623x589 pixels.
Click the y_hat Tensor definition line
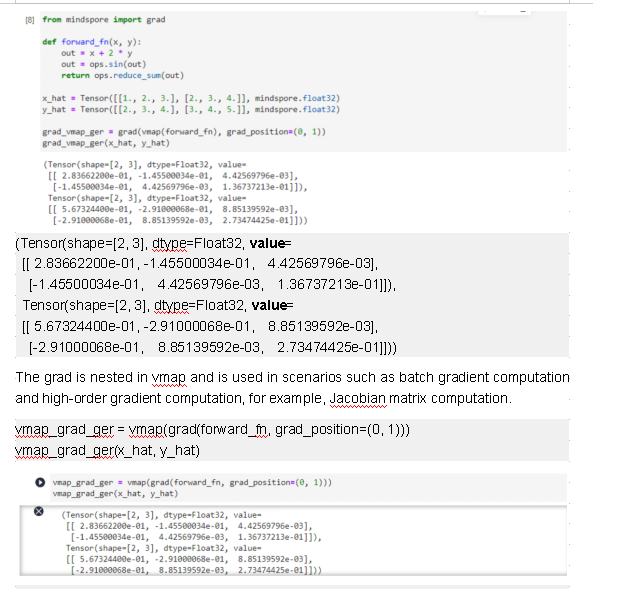pyautogui.click(x=190, y=108)
